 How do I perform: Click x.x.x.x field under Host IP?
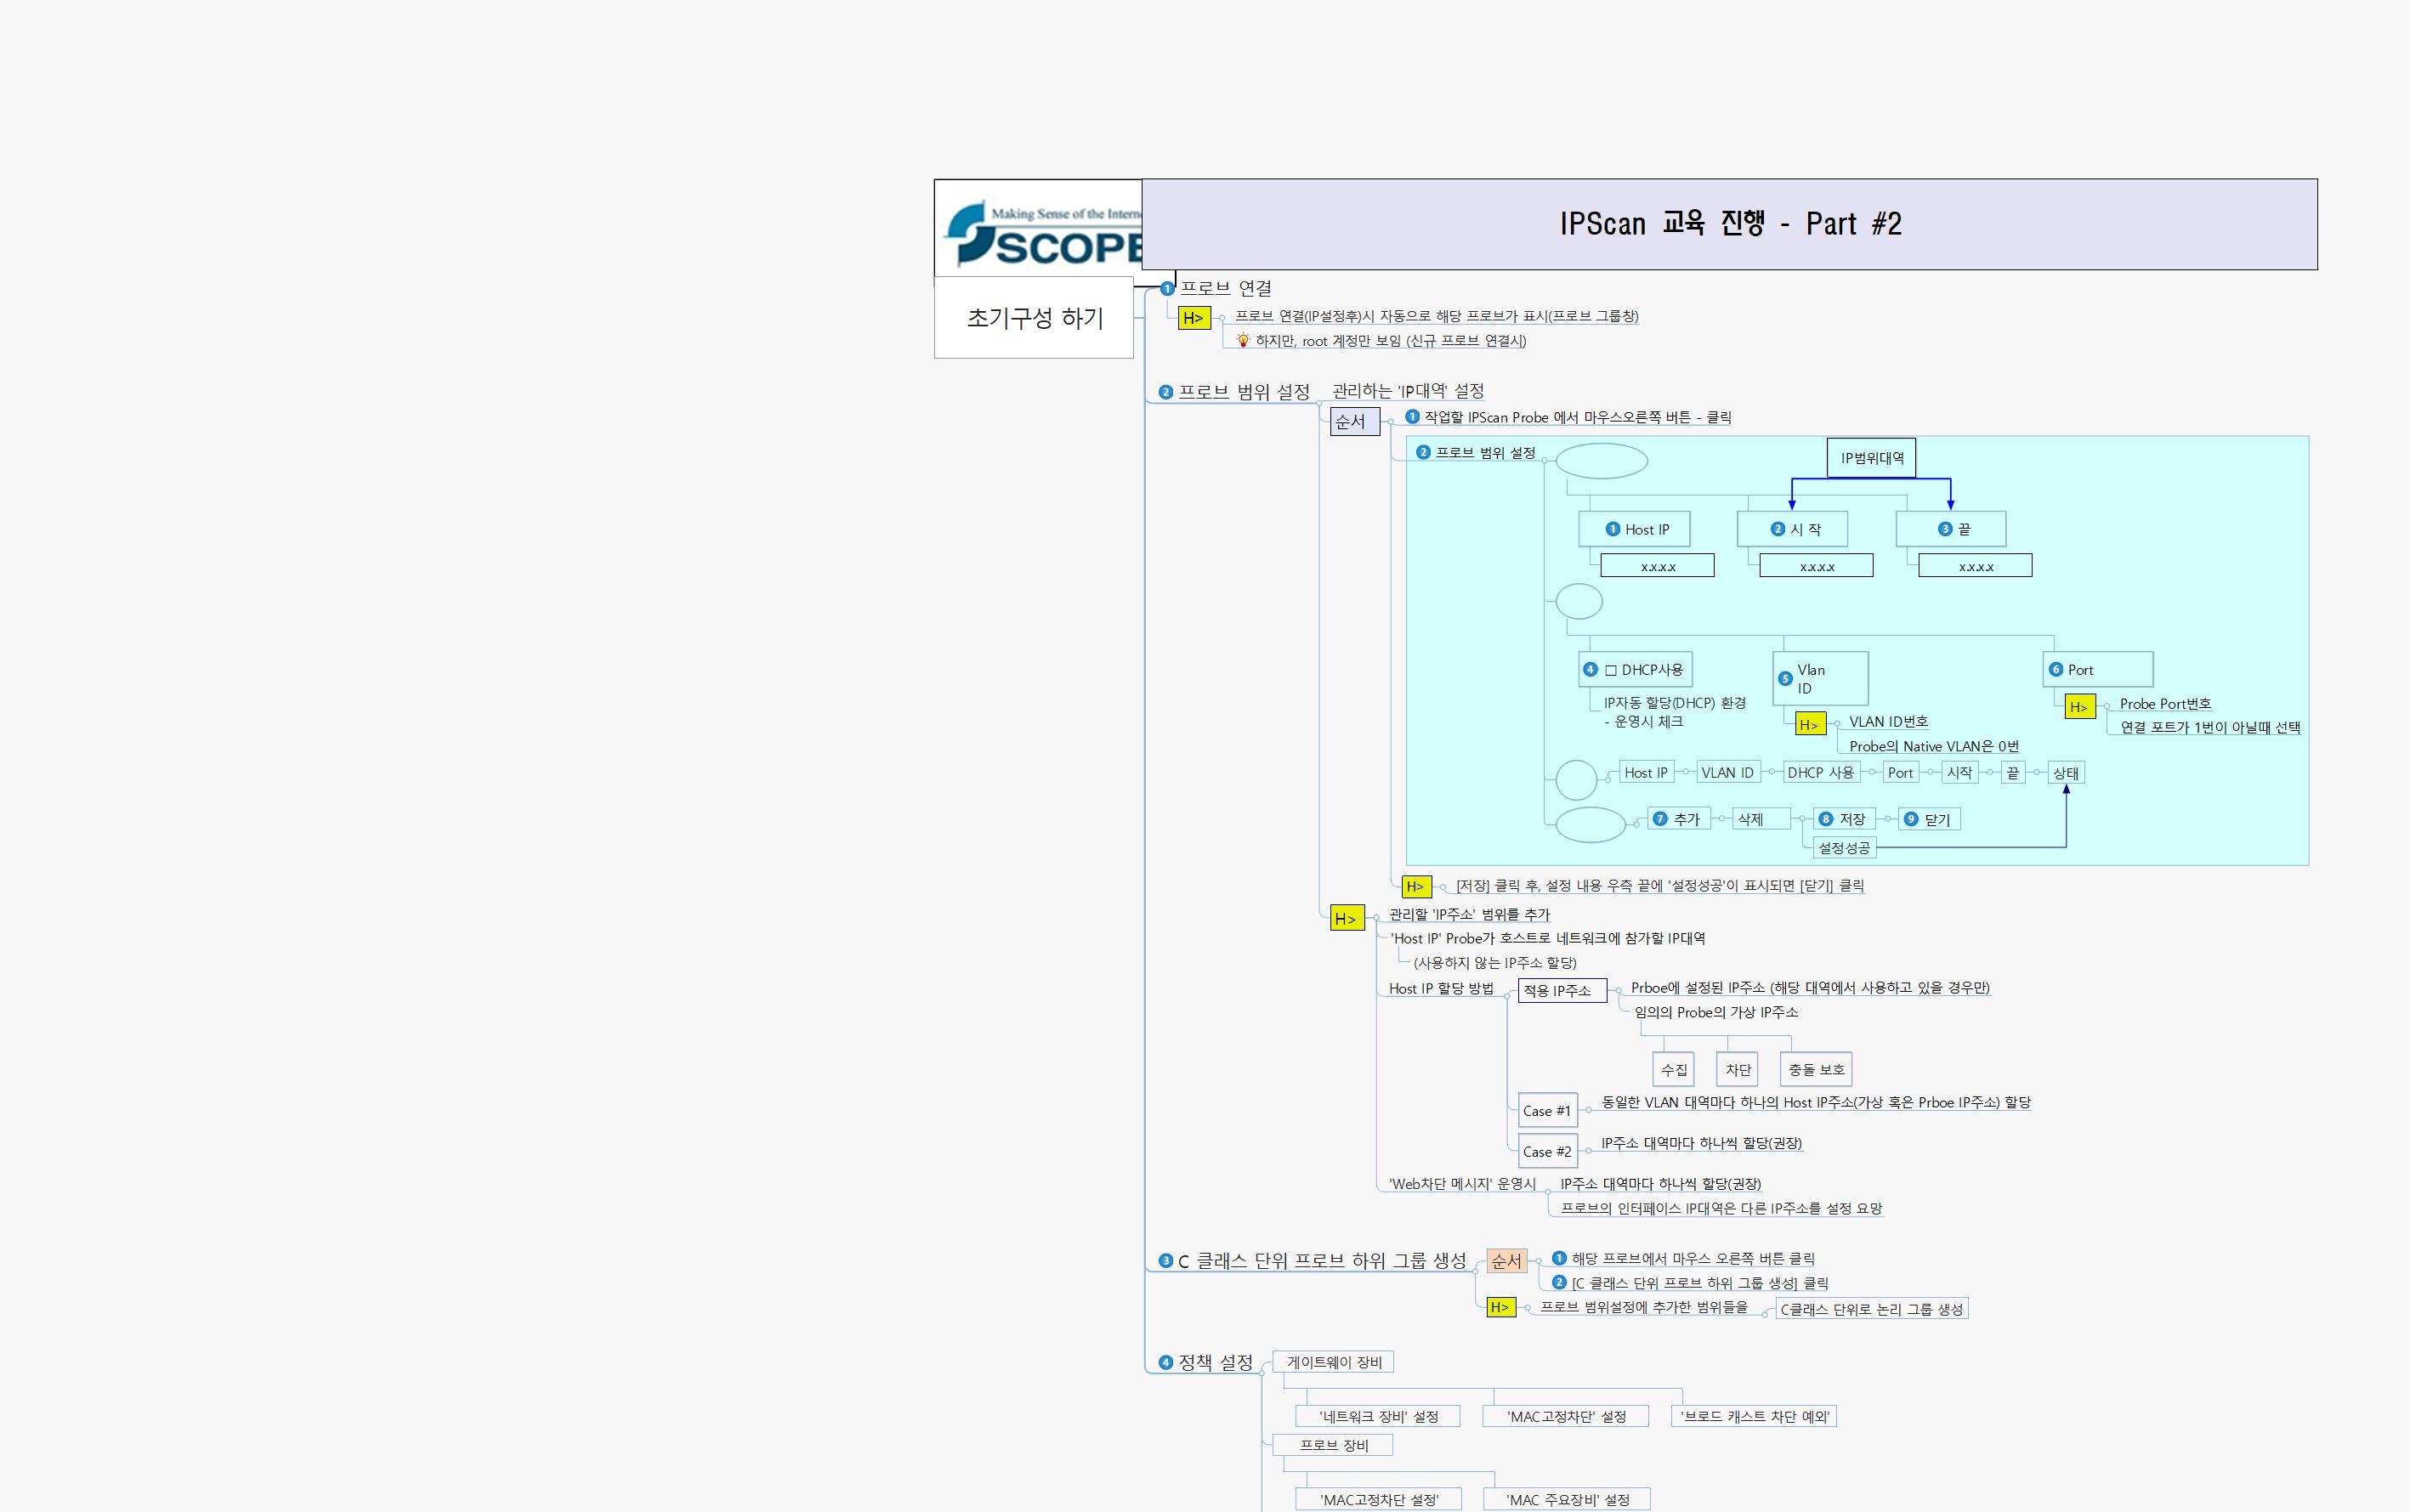(x=1657, y=566)
